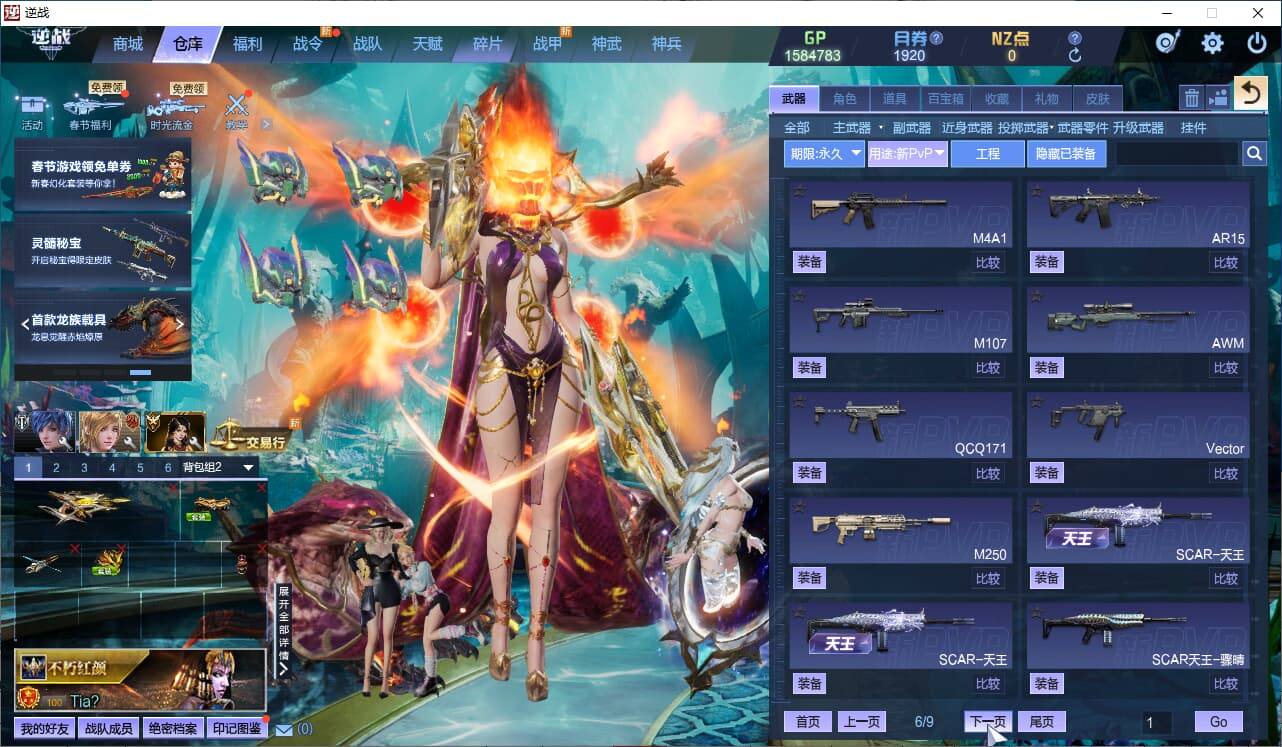
Task: Select backpack slot tab 3
Action: tap(84, 467)
